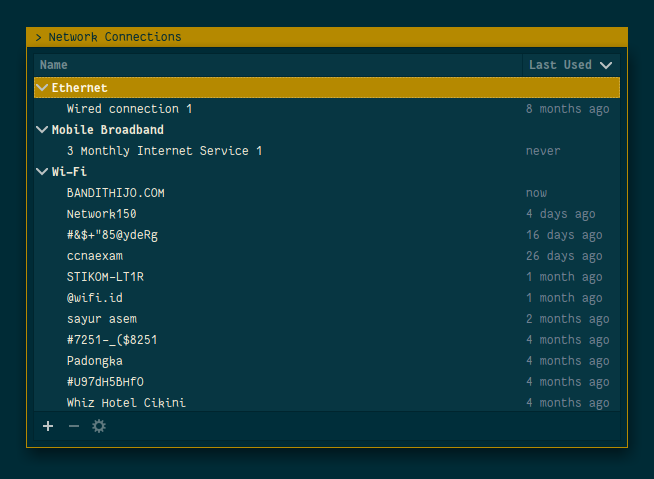Select the BANDITHIJO.COM Wi-Fi network
654x479 pixels.
tap(115, 193)
